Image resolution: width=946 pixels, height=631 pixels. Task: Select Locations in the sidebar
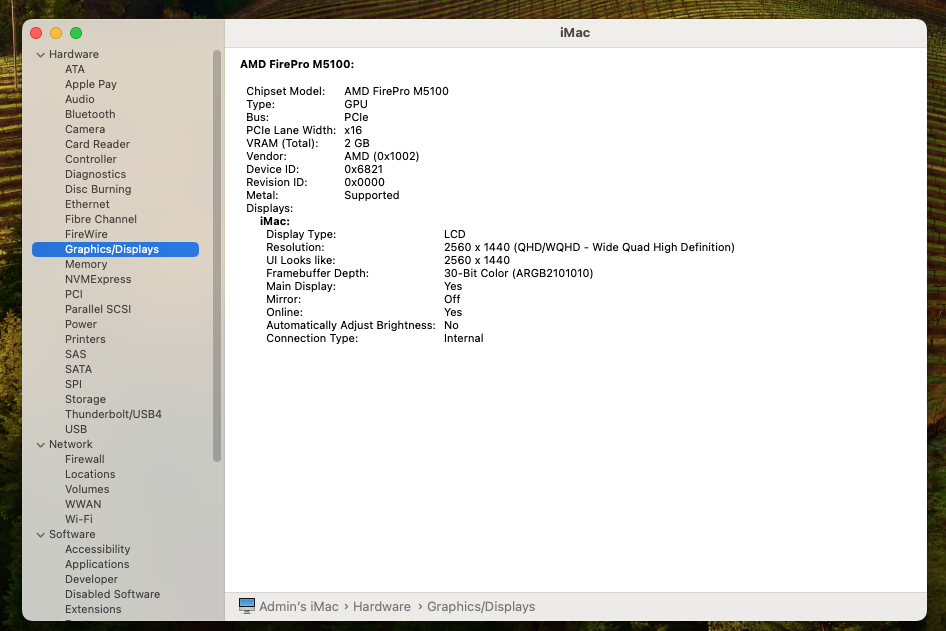click(x=90, y=474)
